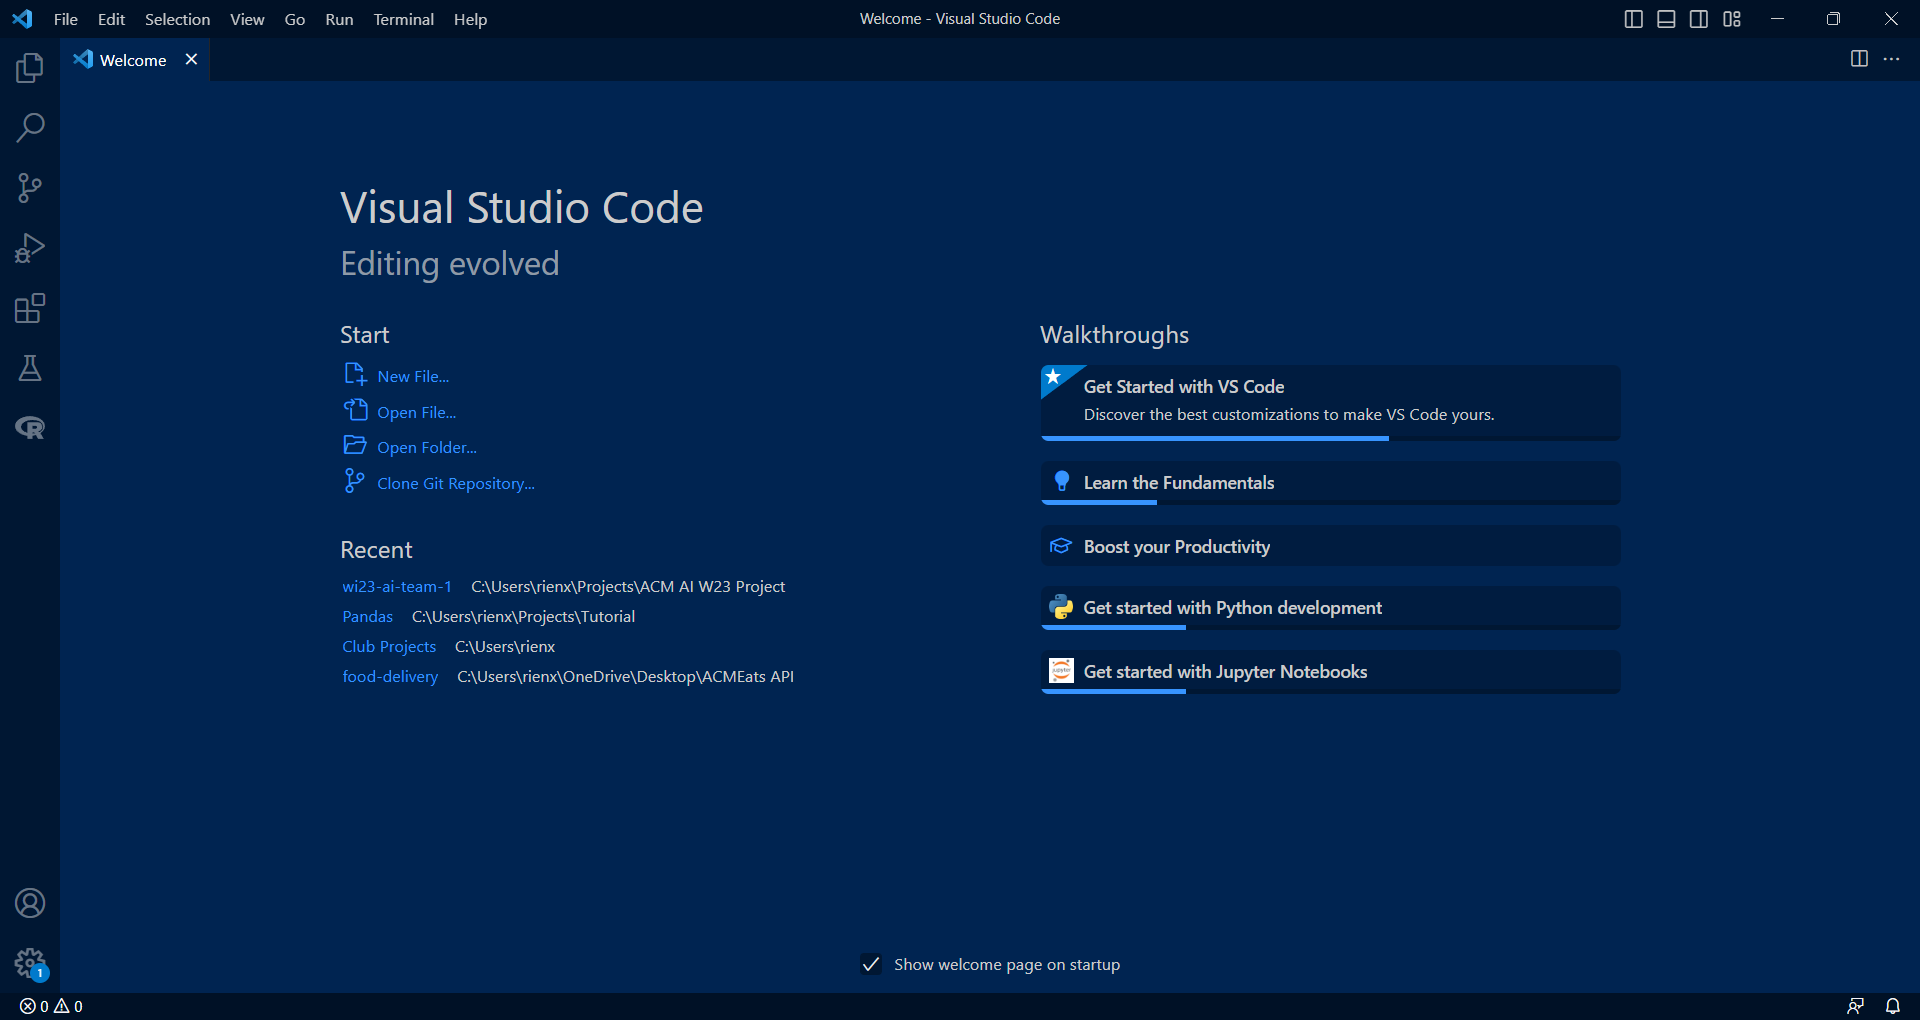Open the File menu
Screen dimensions: 1920x1020
[x=65, y=19]
